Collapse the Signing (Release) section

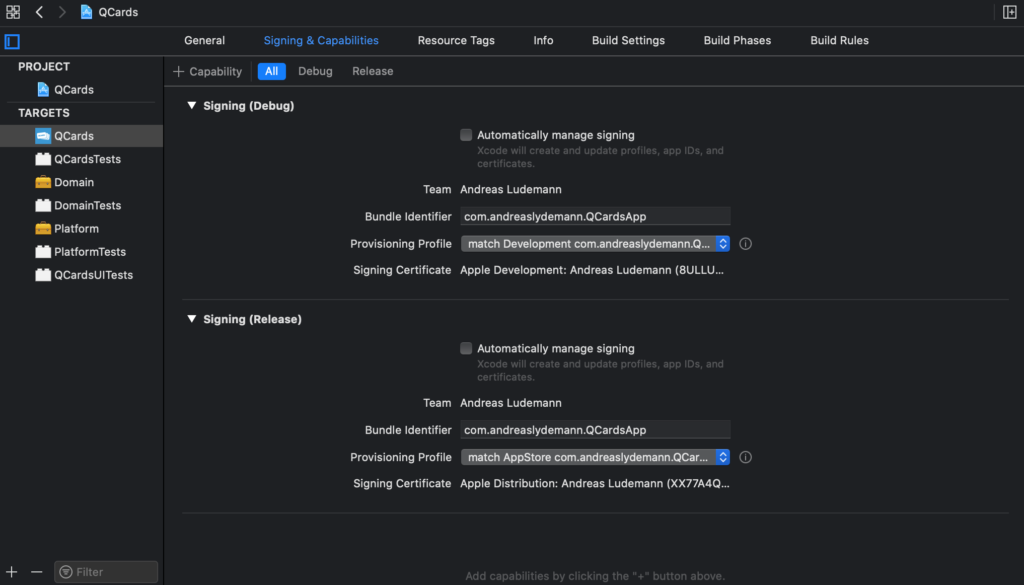point(191,319)
